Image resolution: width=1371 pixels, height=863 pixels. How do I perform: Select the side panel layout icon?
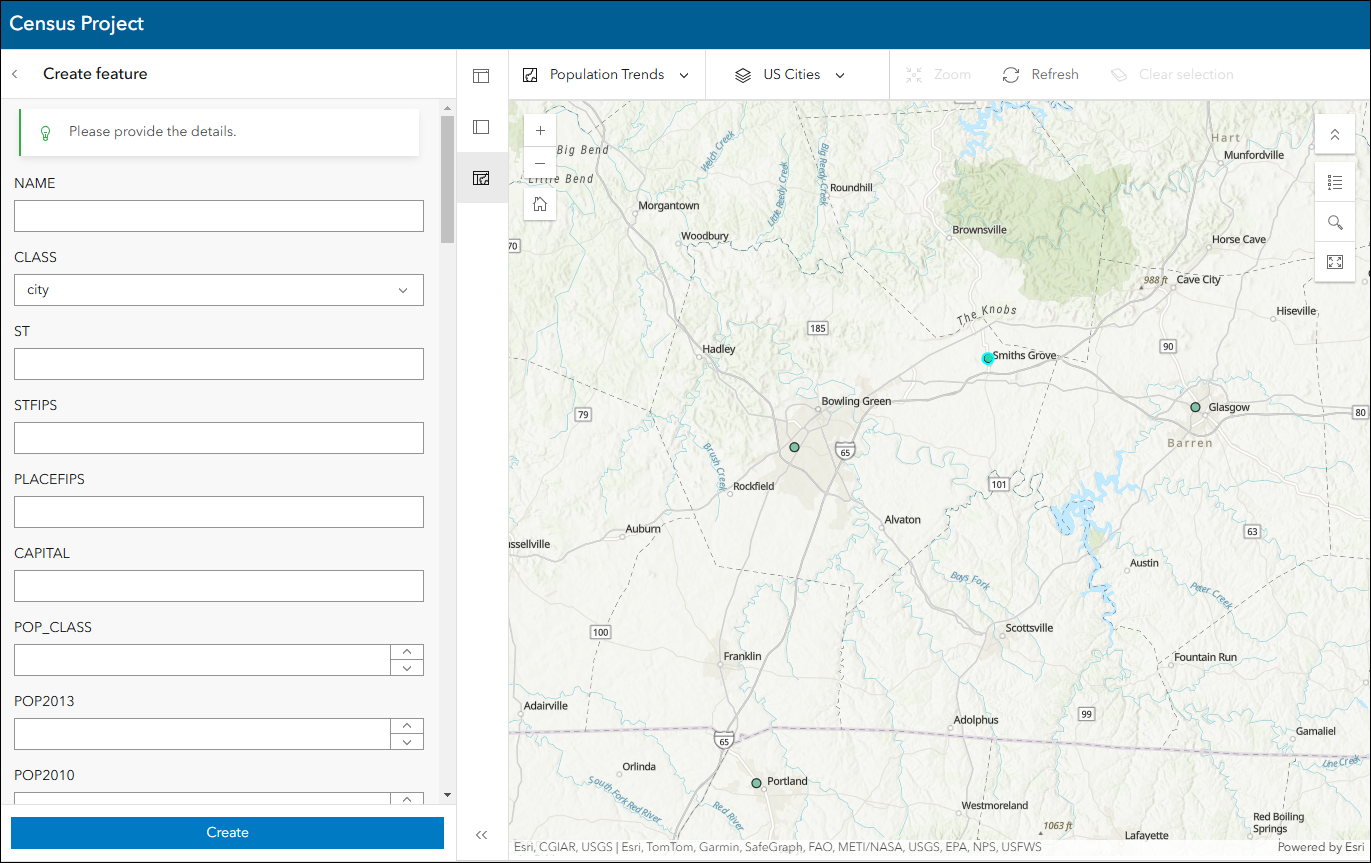[x=481, y=127]
